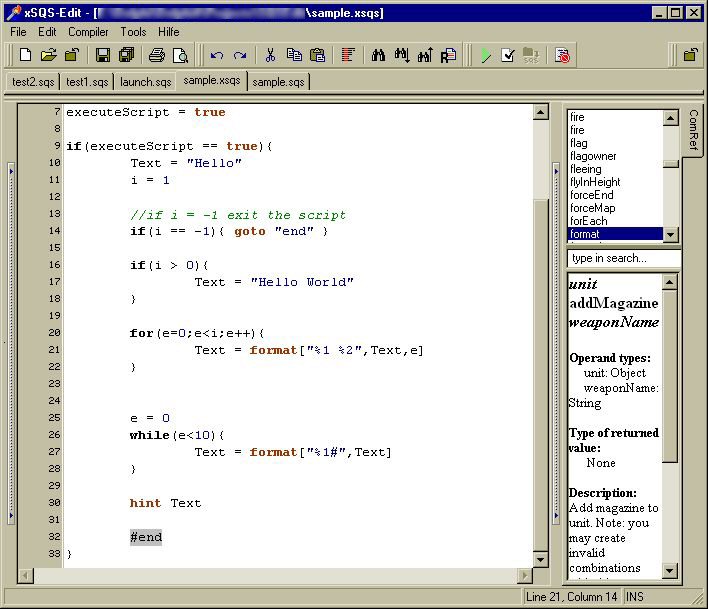Select 'forceMap' in the command list

[x=615, y=208]
